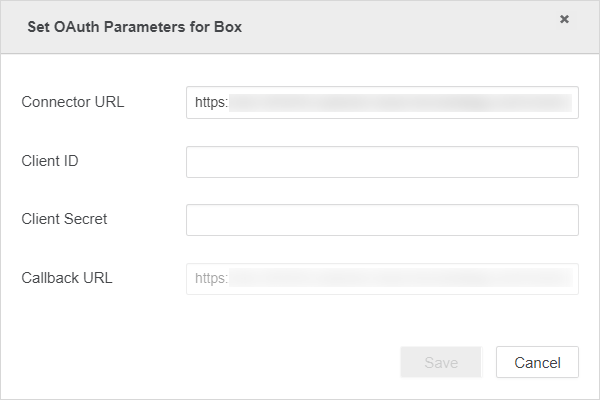Click the dialog title mentioning Box
Image resolution: width=600 pixels, height=400 pixels.
(x=134, y=27)
